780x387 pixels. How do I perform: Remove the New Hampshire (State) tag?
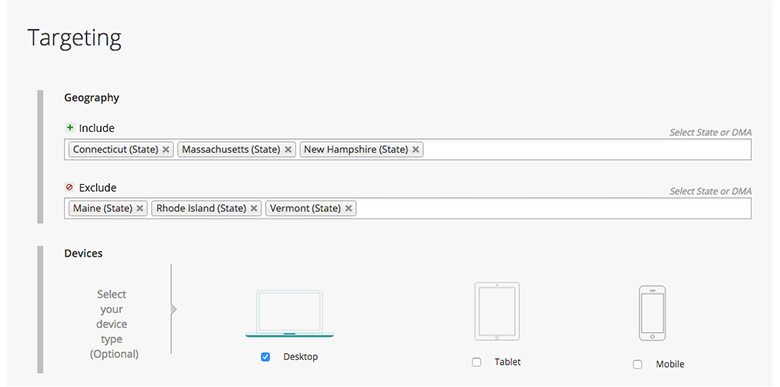point(415,150)
